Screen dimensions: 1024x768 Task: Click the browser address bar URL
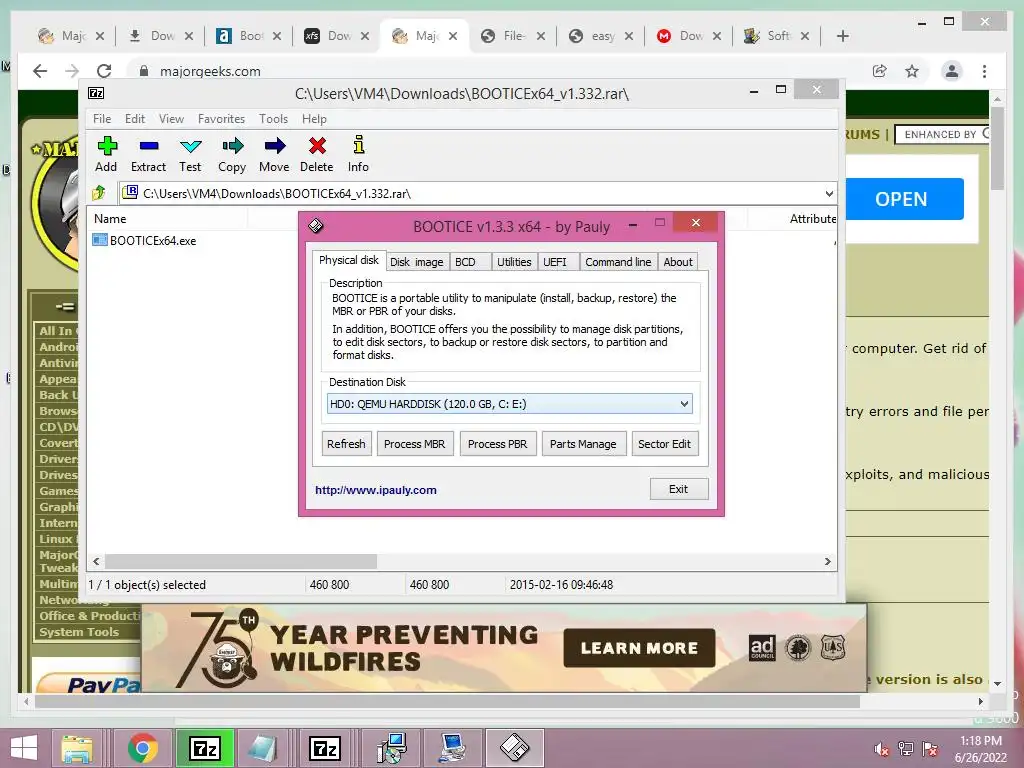click(x=210, y=71)
